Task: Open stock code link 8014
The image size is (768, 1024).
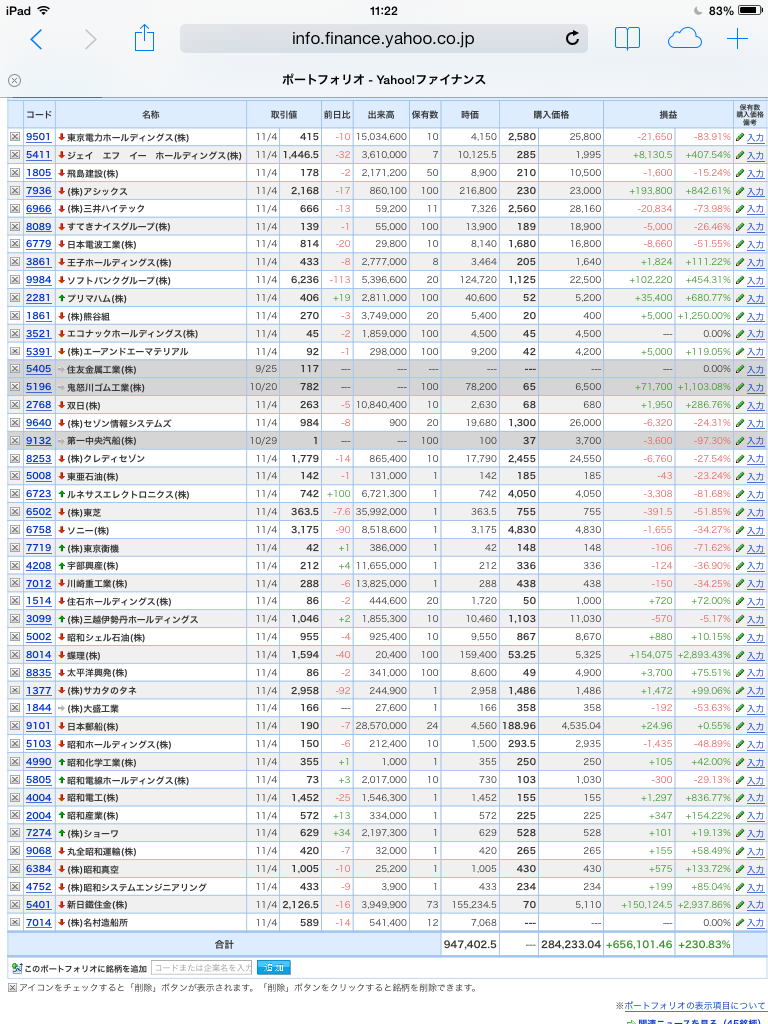Action: (x=39, y=654)
